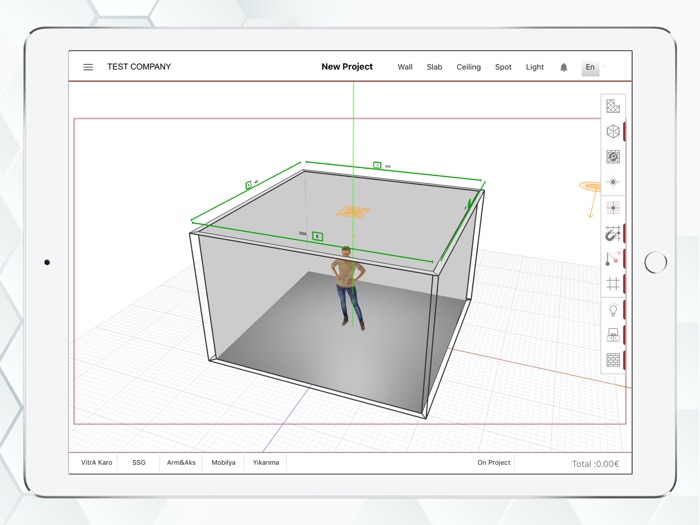Expand the Mobilya category

click(x=224, y=463)
